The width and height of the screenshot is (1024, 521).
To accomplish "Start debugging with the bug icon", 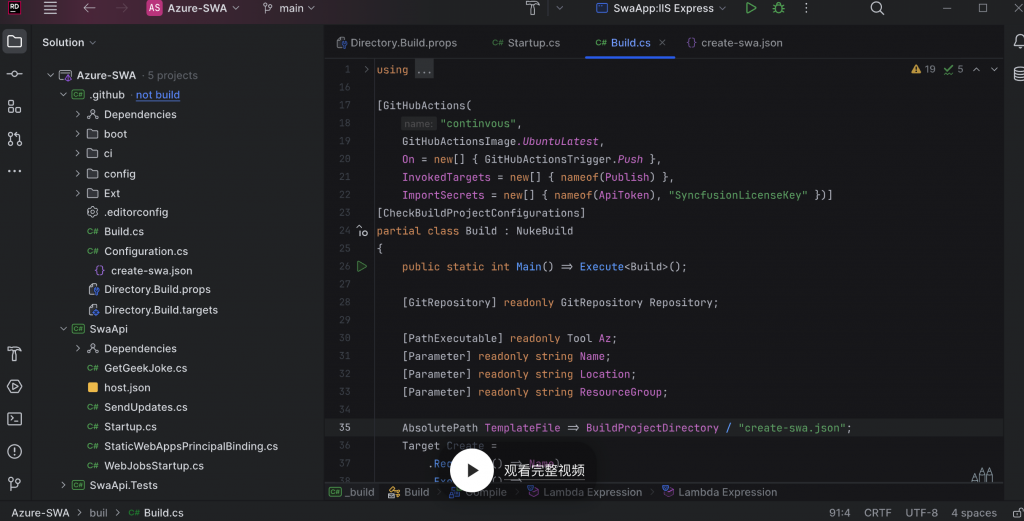I will coord(778,8).
